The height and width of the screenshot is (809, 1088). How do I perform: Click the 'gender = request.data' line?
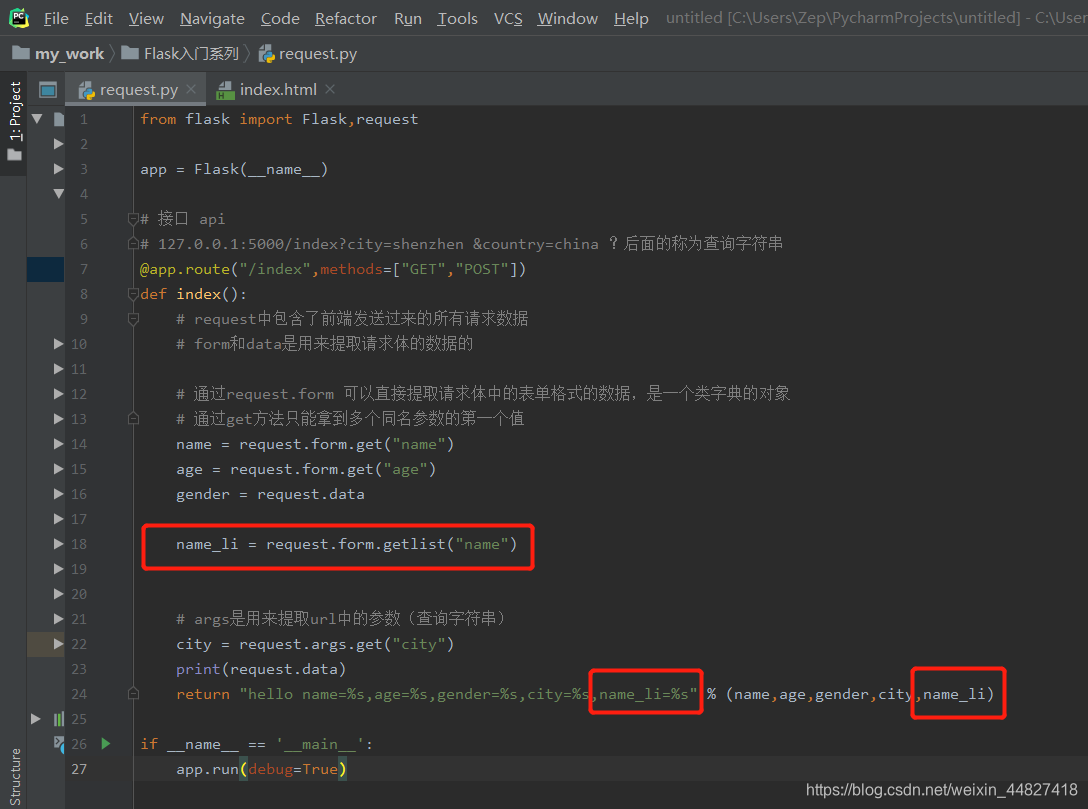[x=270, y=494]
